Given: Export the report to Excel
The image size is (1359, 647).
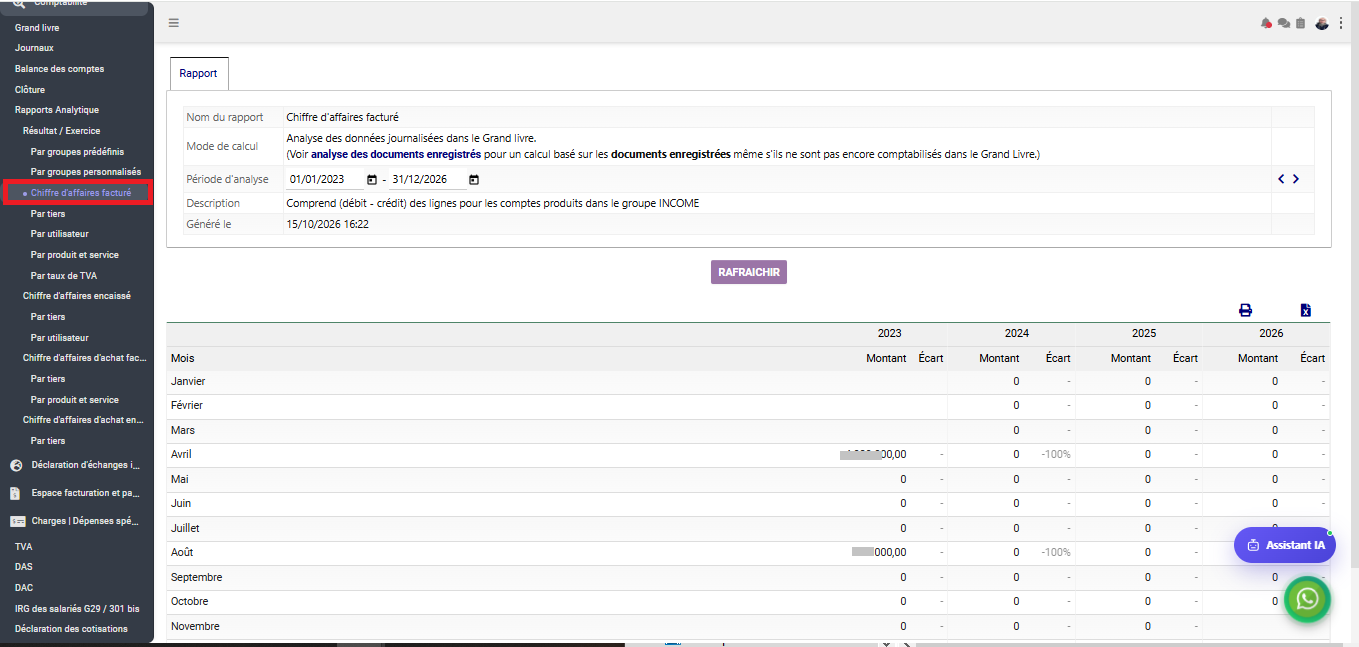Looking at the screenshot, I should pos(1305,310).
